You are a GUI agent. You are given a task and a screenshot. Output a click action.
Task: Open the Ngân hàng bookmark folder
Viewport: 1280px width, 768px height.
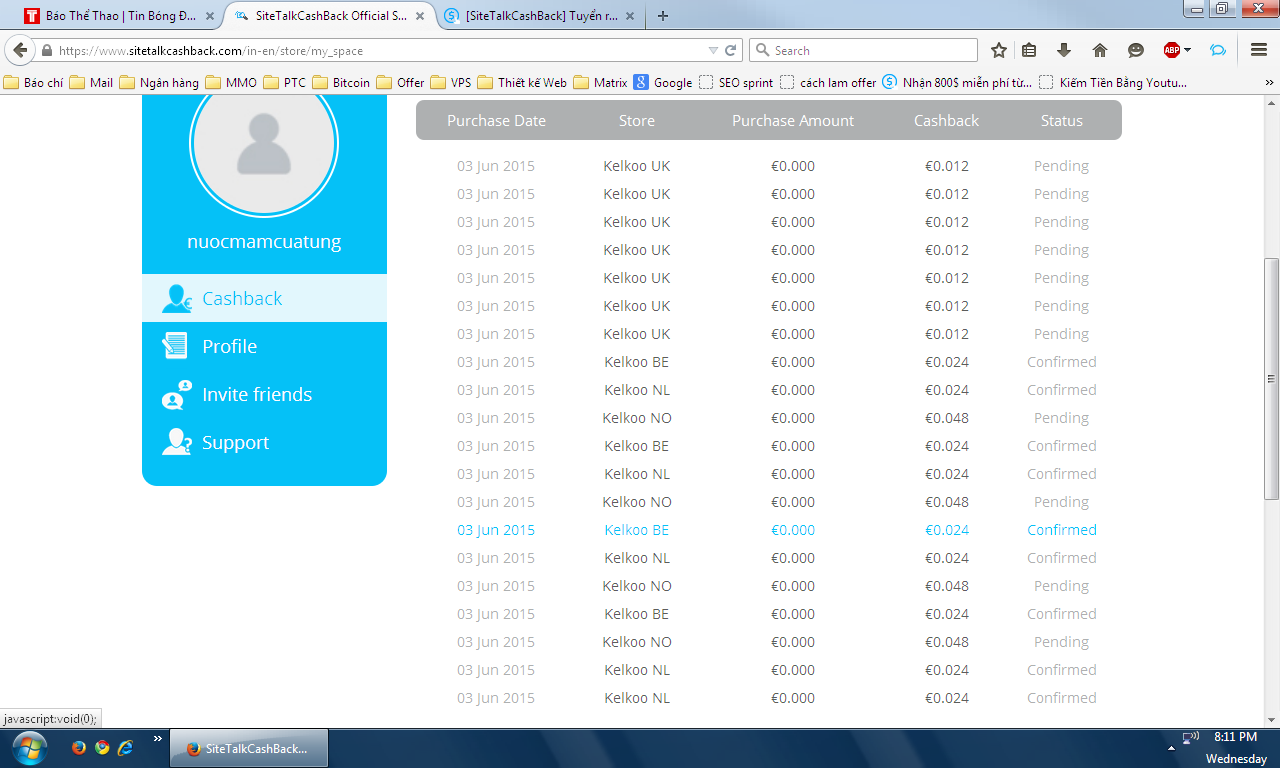[x=159, y=83]
